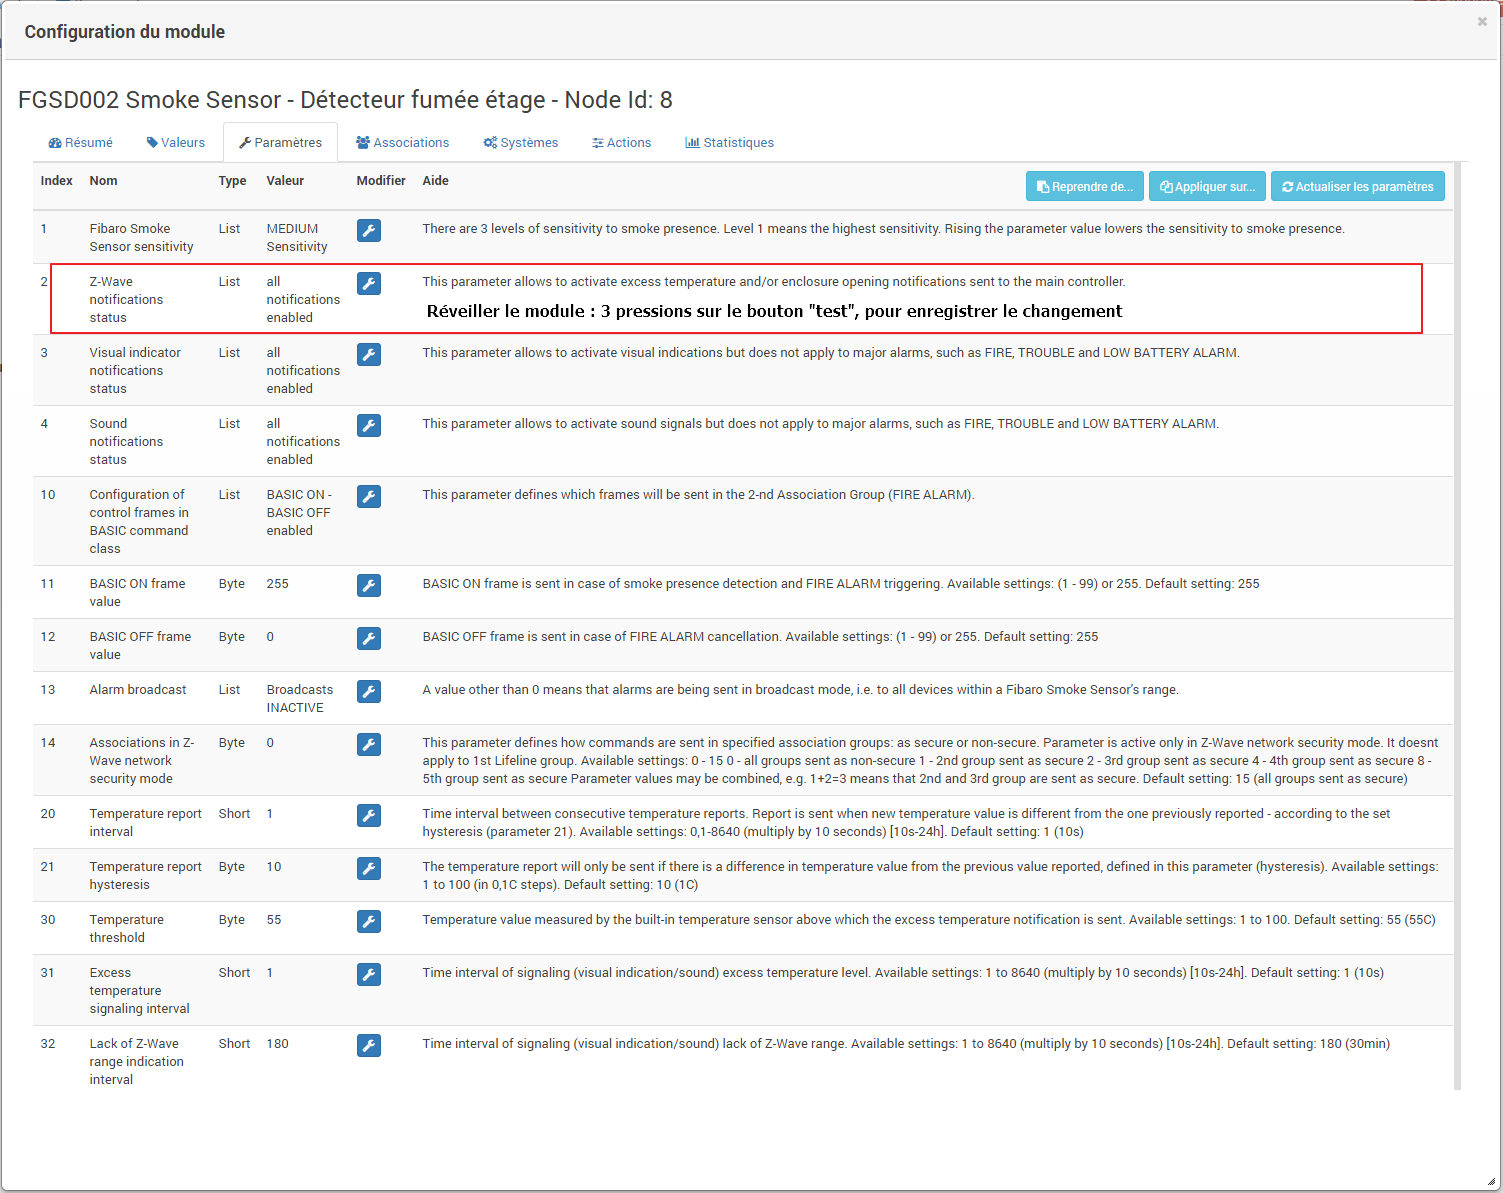1503x1193 pixels.
Task: Edit Alarm broadcast parameter wrench
Action: 369,692
